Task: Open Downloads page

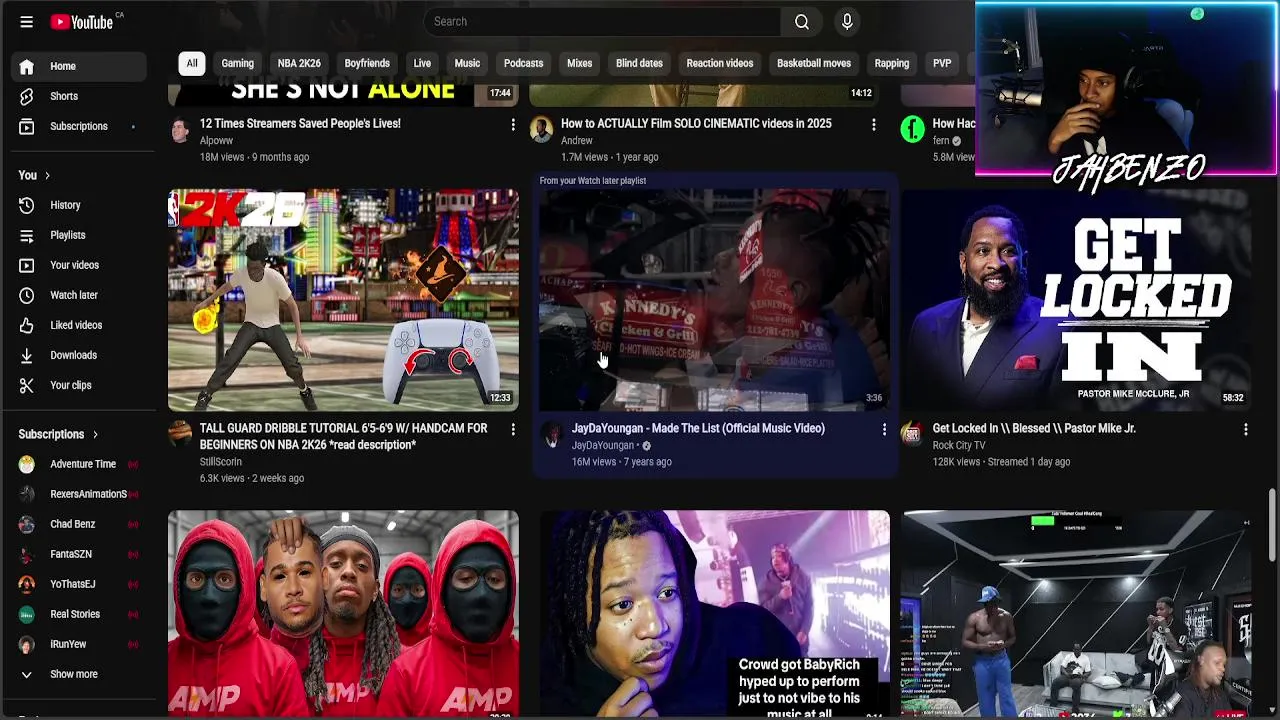Action: (79, 355)
